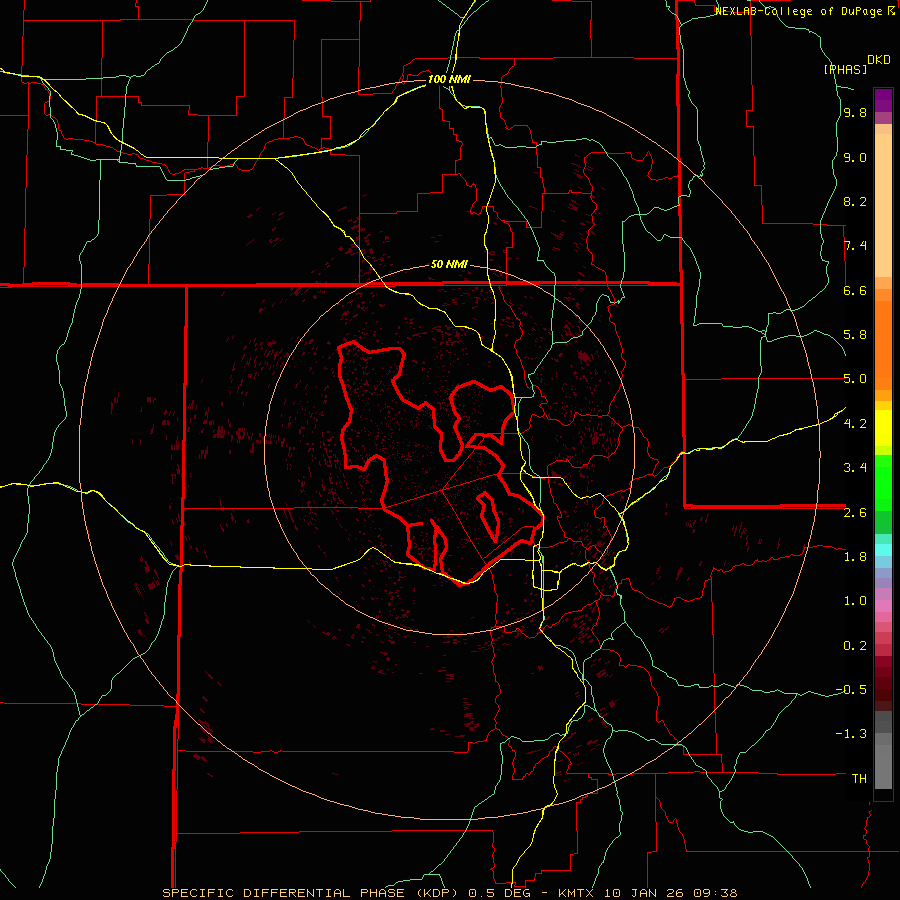
Task: Click the 0.2 scale value
Action: point(855,645)
